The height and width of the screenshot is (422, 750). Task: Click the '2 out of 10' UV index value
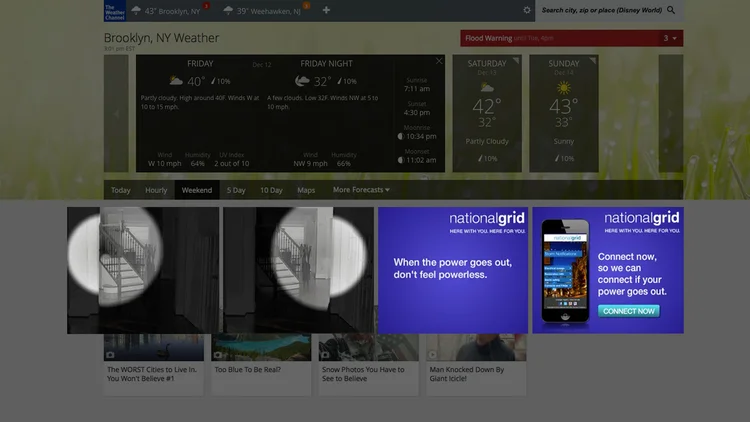point(232,164)
